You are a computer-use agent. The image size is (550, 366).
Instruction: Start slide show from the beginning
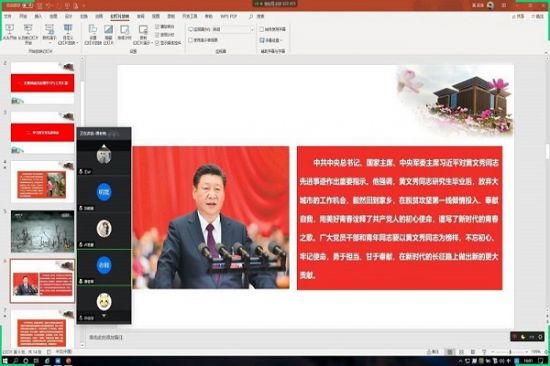tap(10, 33)
